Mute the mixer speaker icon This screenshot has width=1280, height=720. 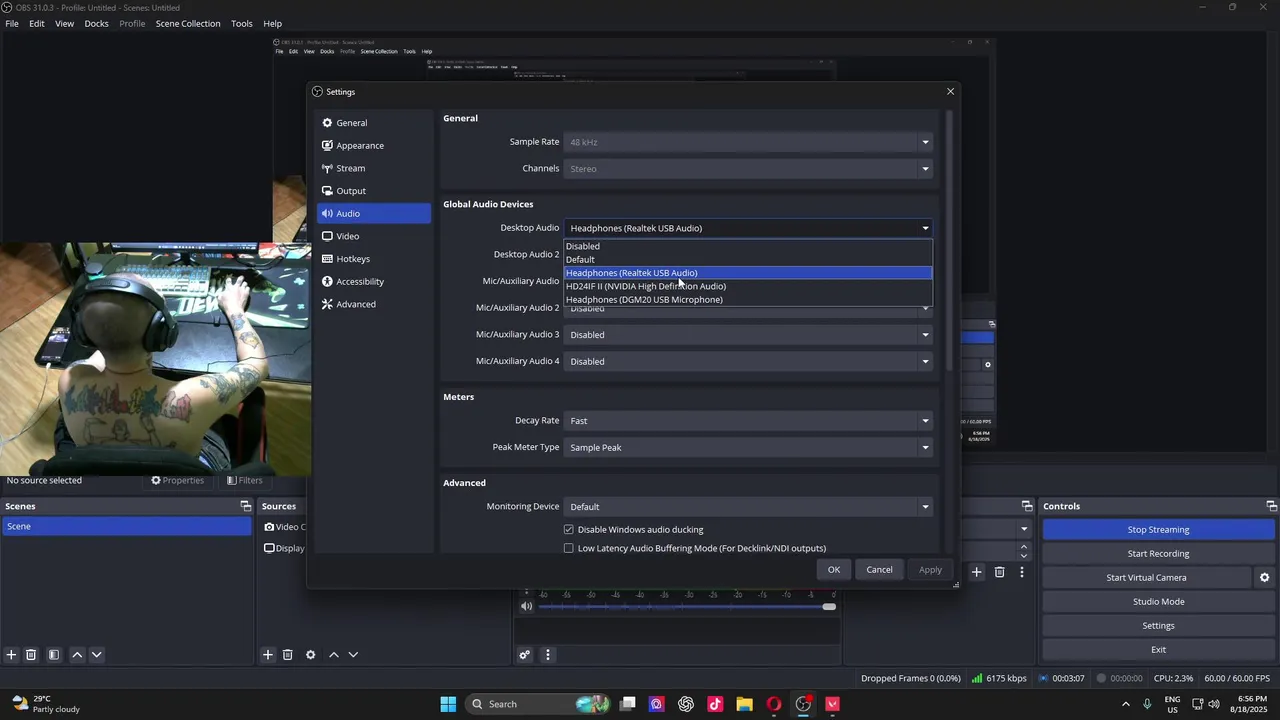[x=527, y=606]
